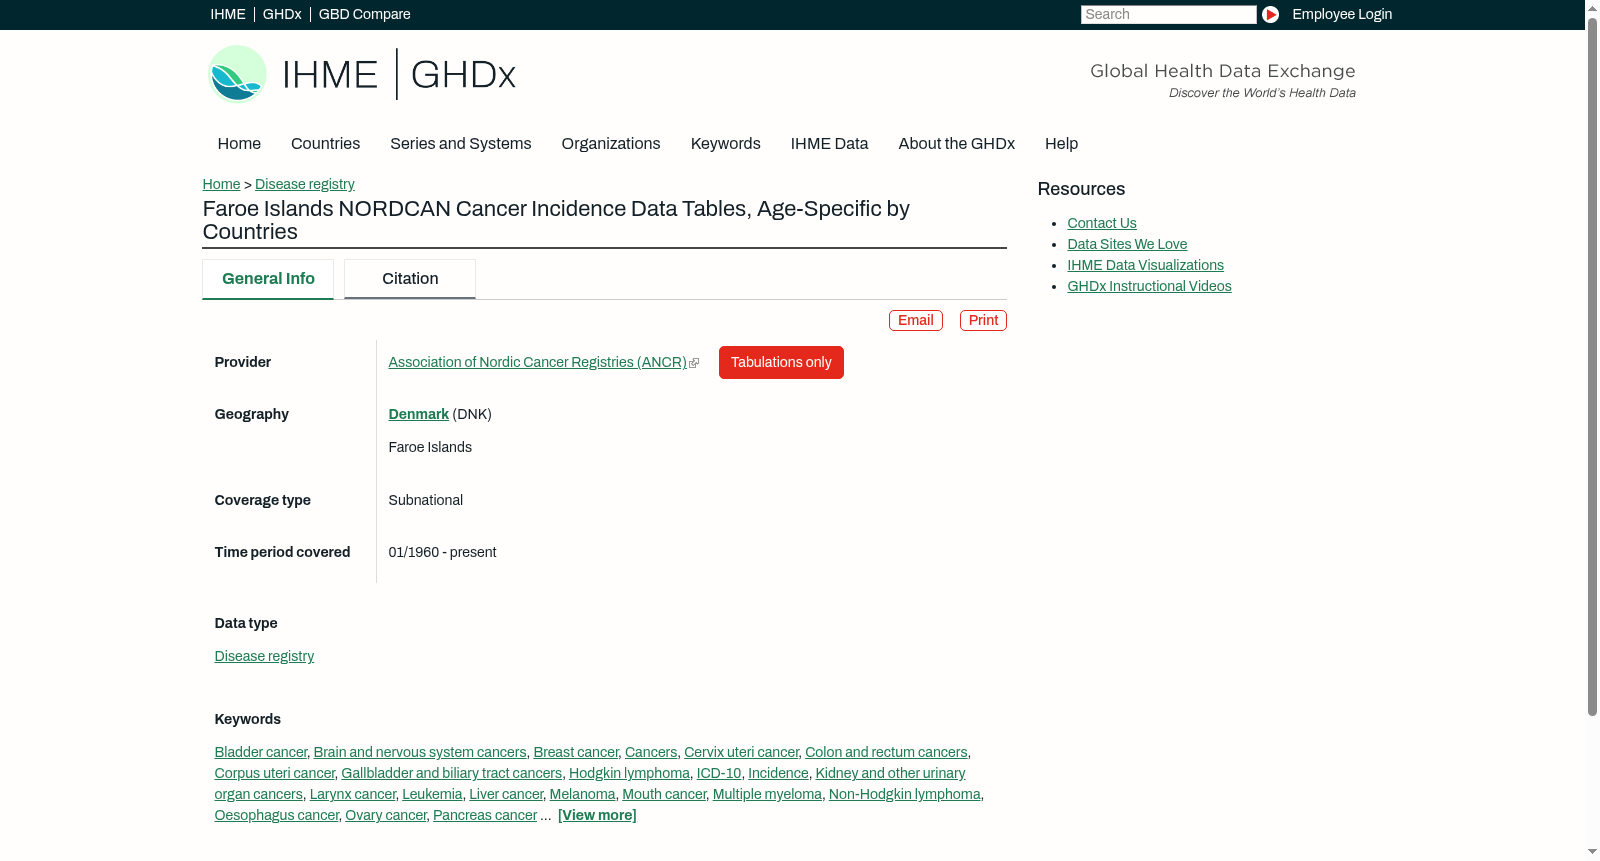The image size is (1600, 861).
Task: Click the '01/1960 - present' time period
Action: 442,552
